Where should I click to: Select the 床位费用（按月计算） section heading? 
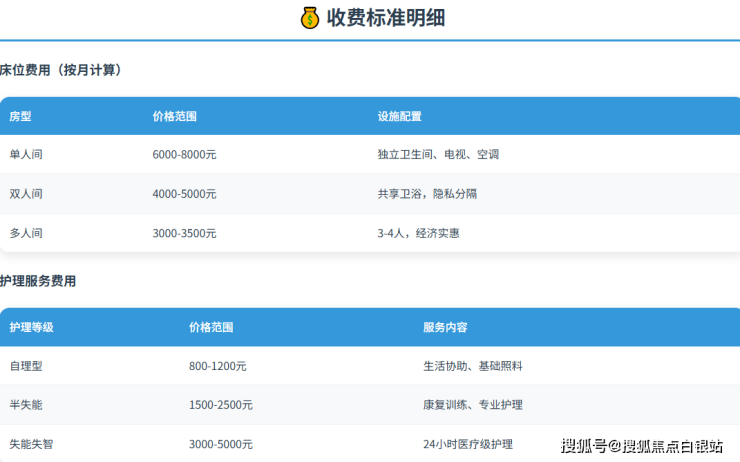[61, 70]
